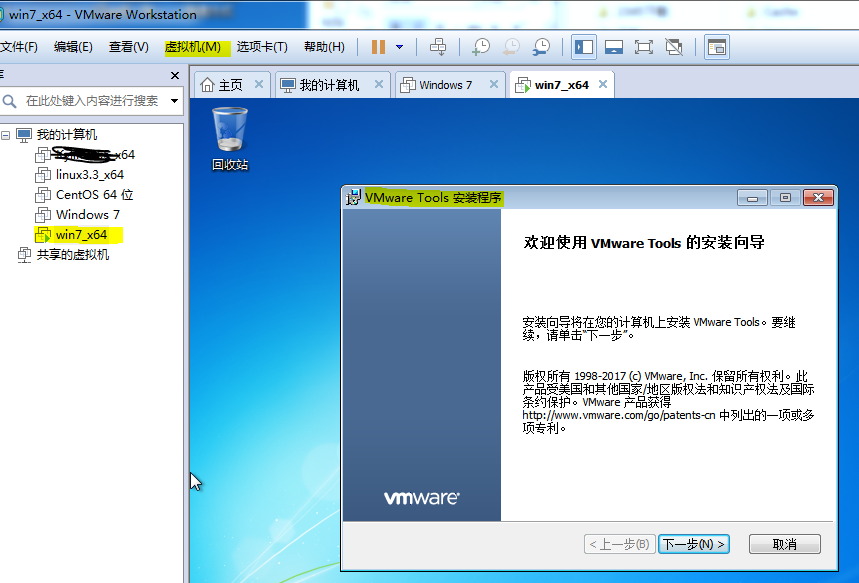Select 共享的虚拟机 tree item

[73, 255]
